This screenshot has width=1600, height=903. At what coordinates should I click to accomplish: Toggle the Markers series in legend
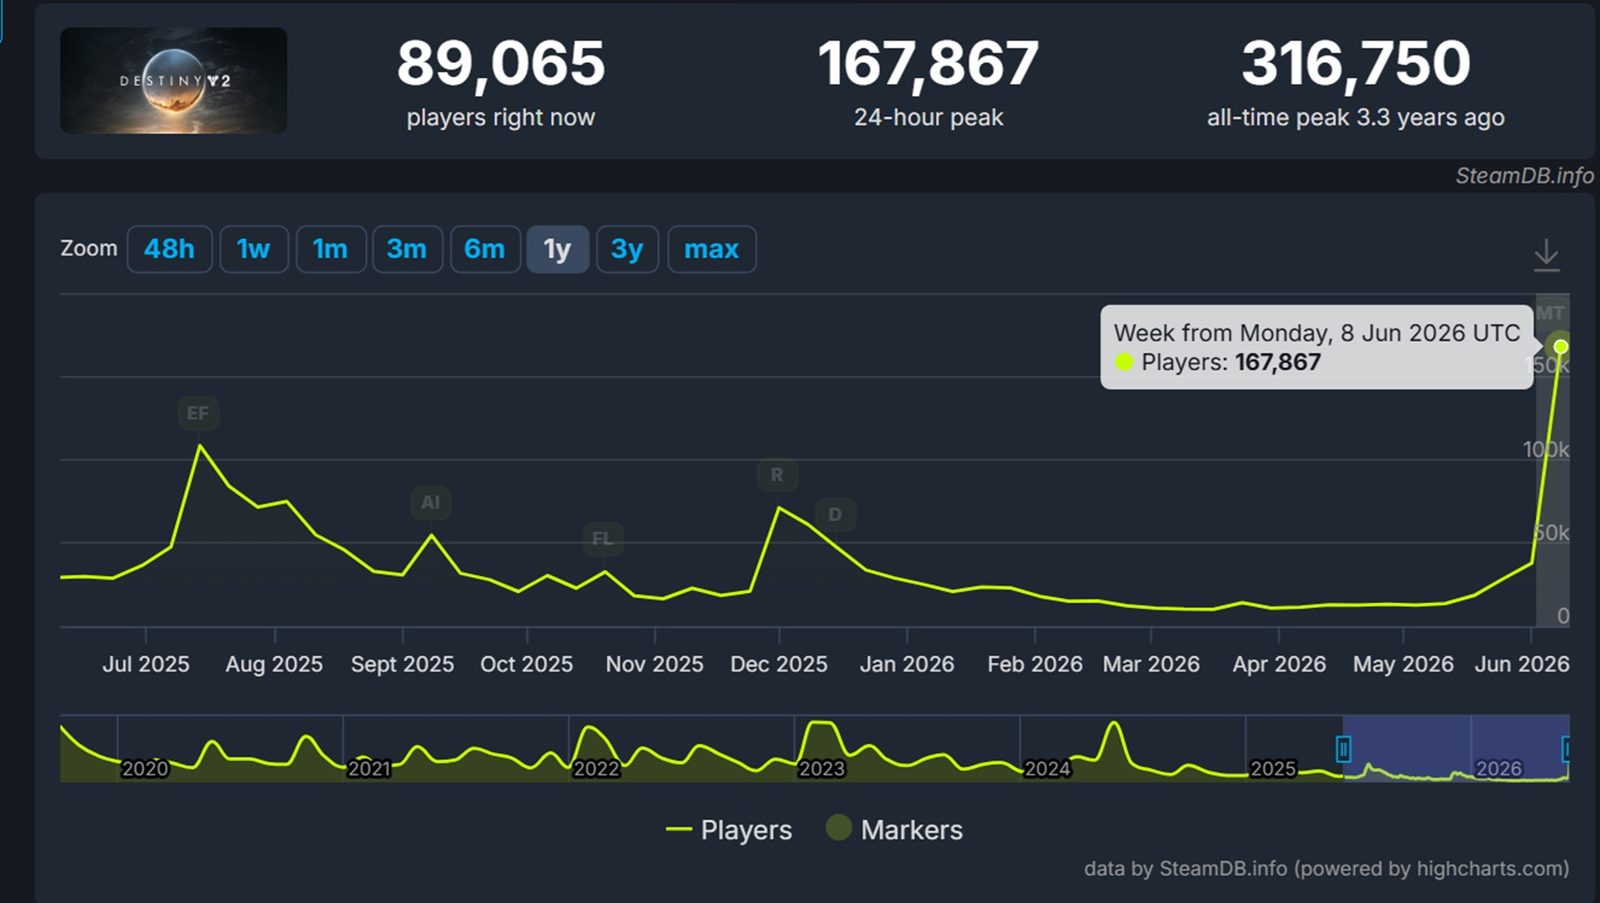point(894,830)
